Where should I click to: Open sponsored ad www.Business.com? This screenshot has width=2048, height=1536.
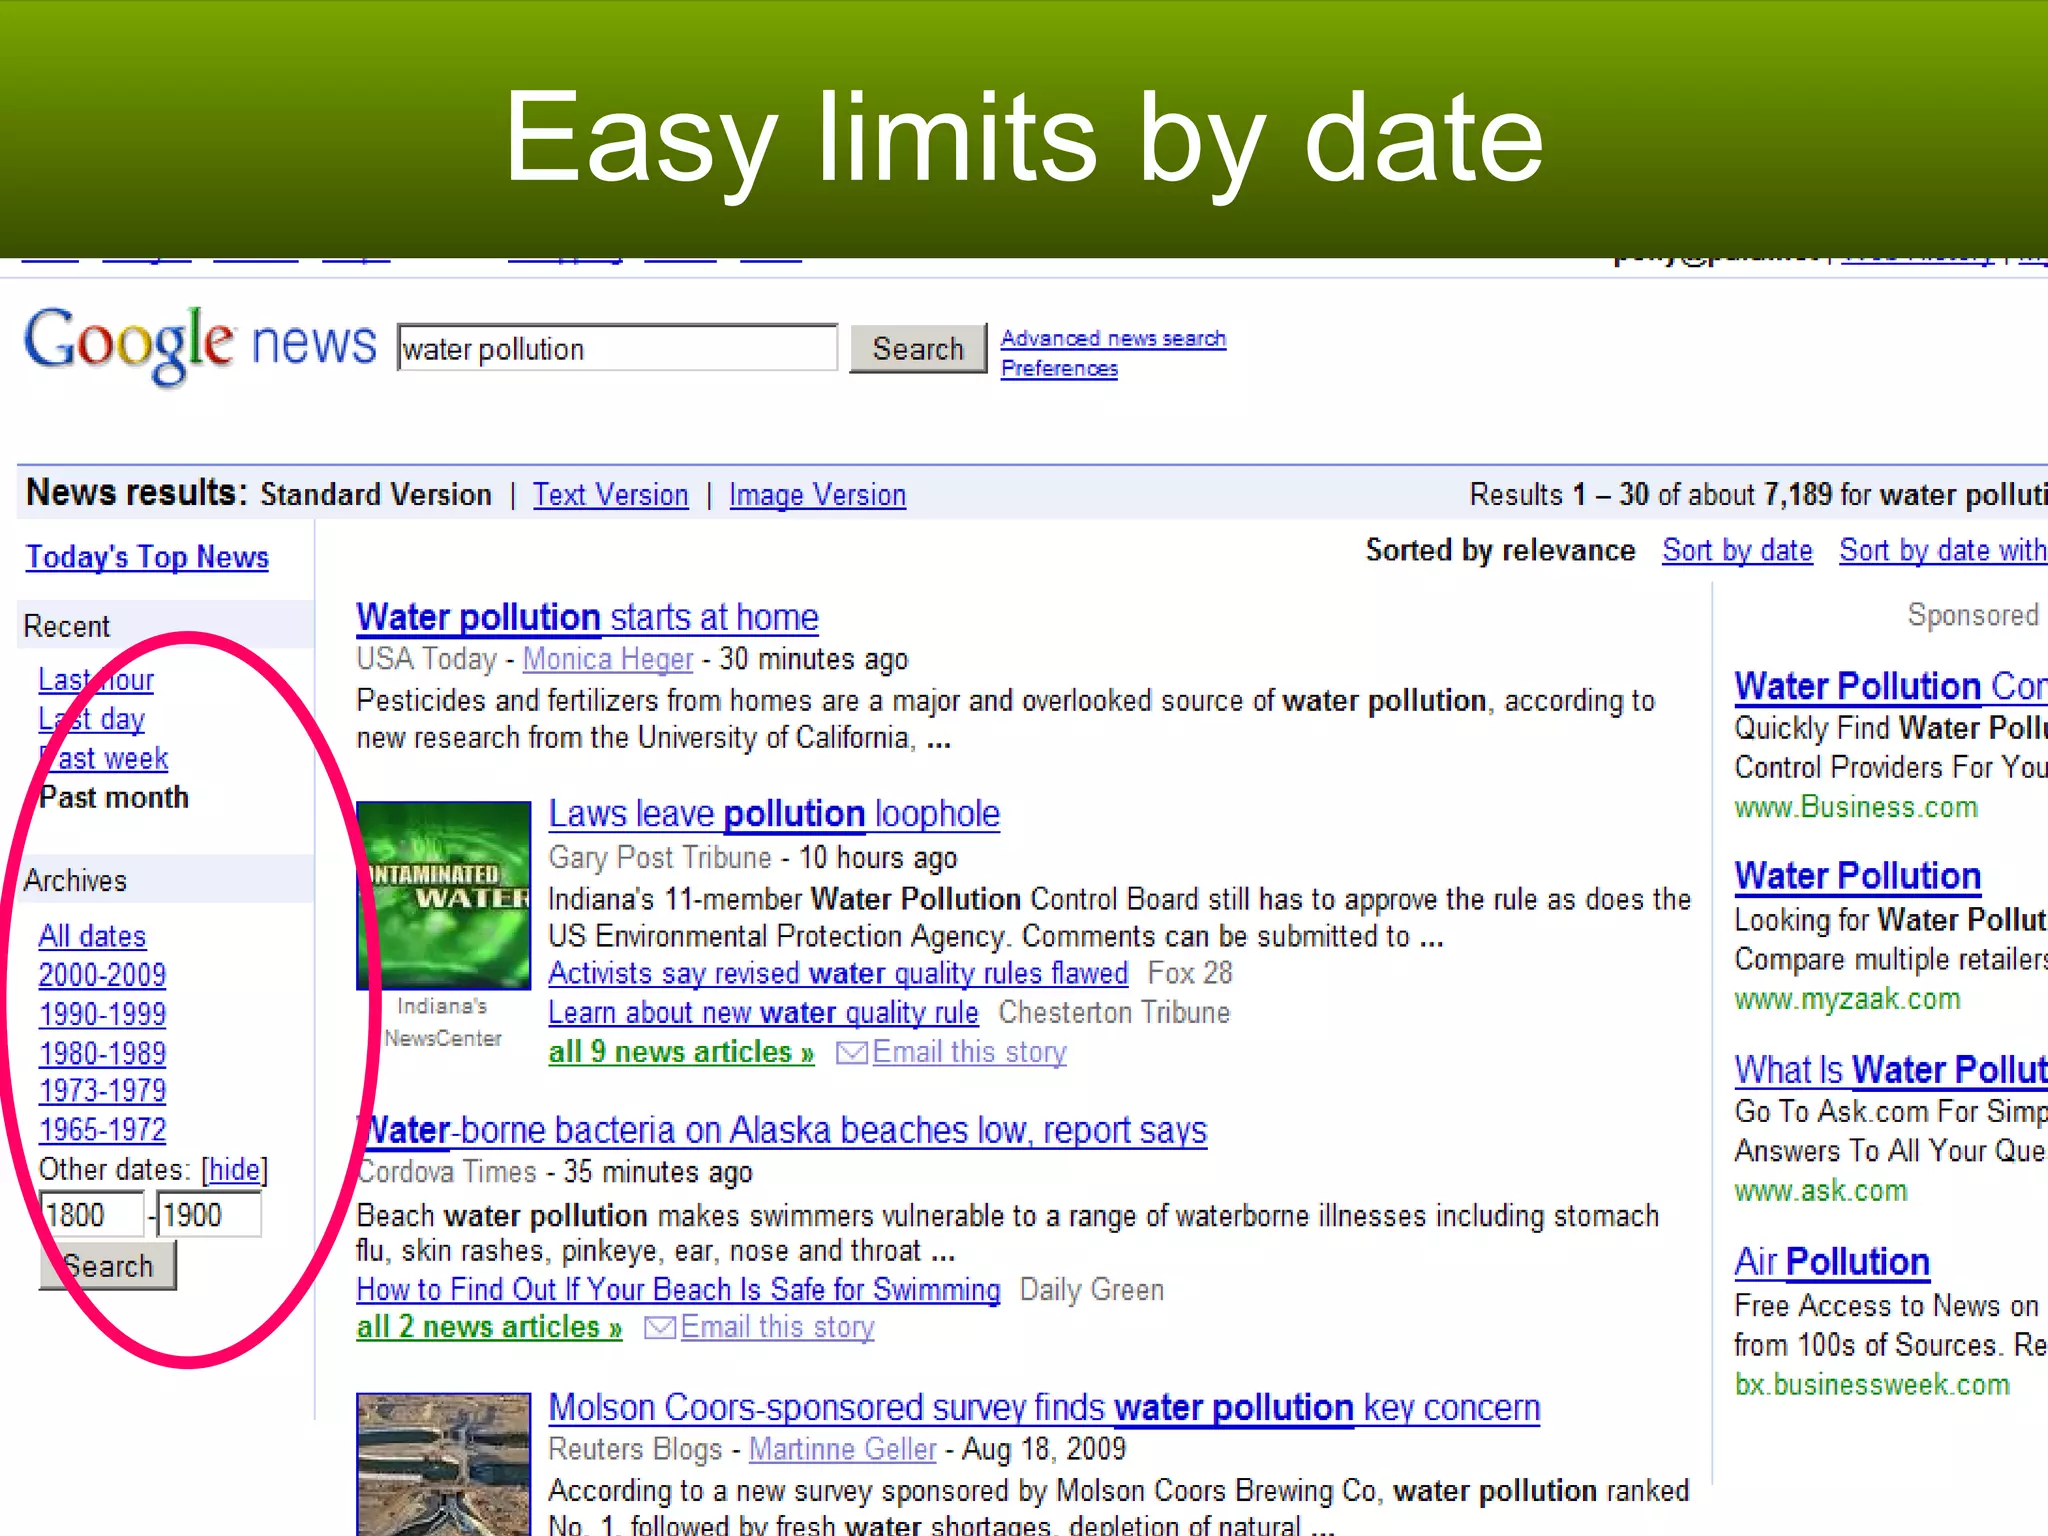pyautogui.click(x=1856, y=807)
